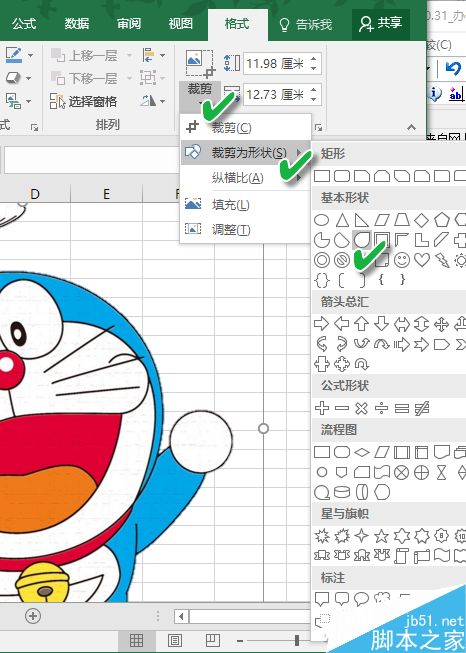Switch to the 视图 tab
This screenshot has height=653, width=466.
[x=180, y=23]
